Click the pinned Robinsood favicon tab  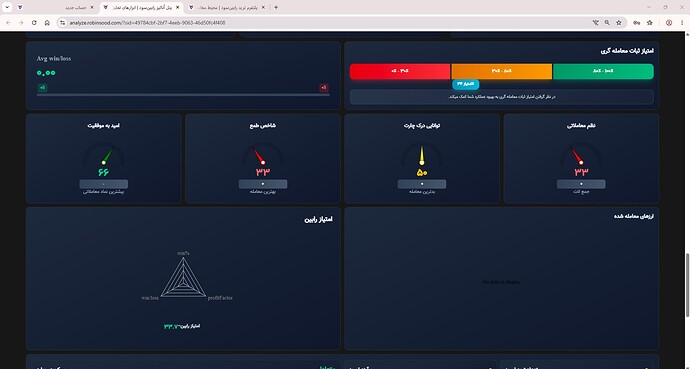tap(20, 7)
